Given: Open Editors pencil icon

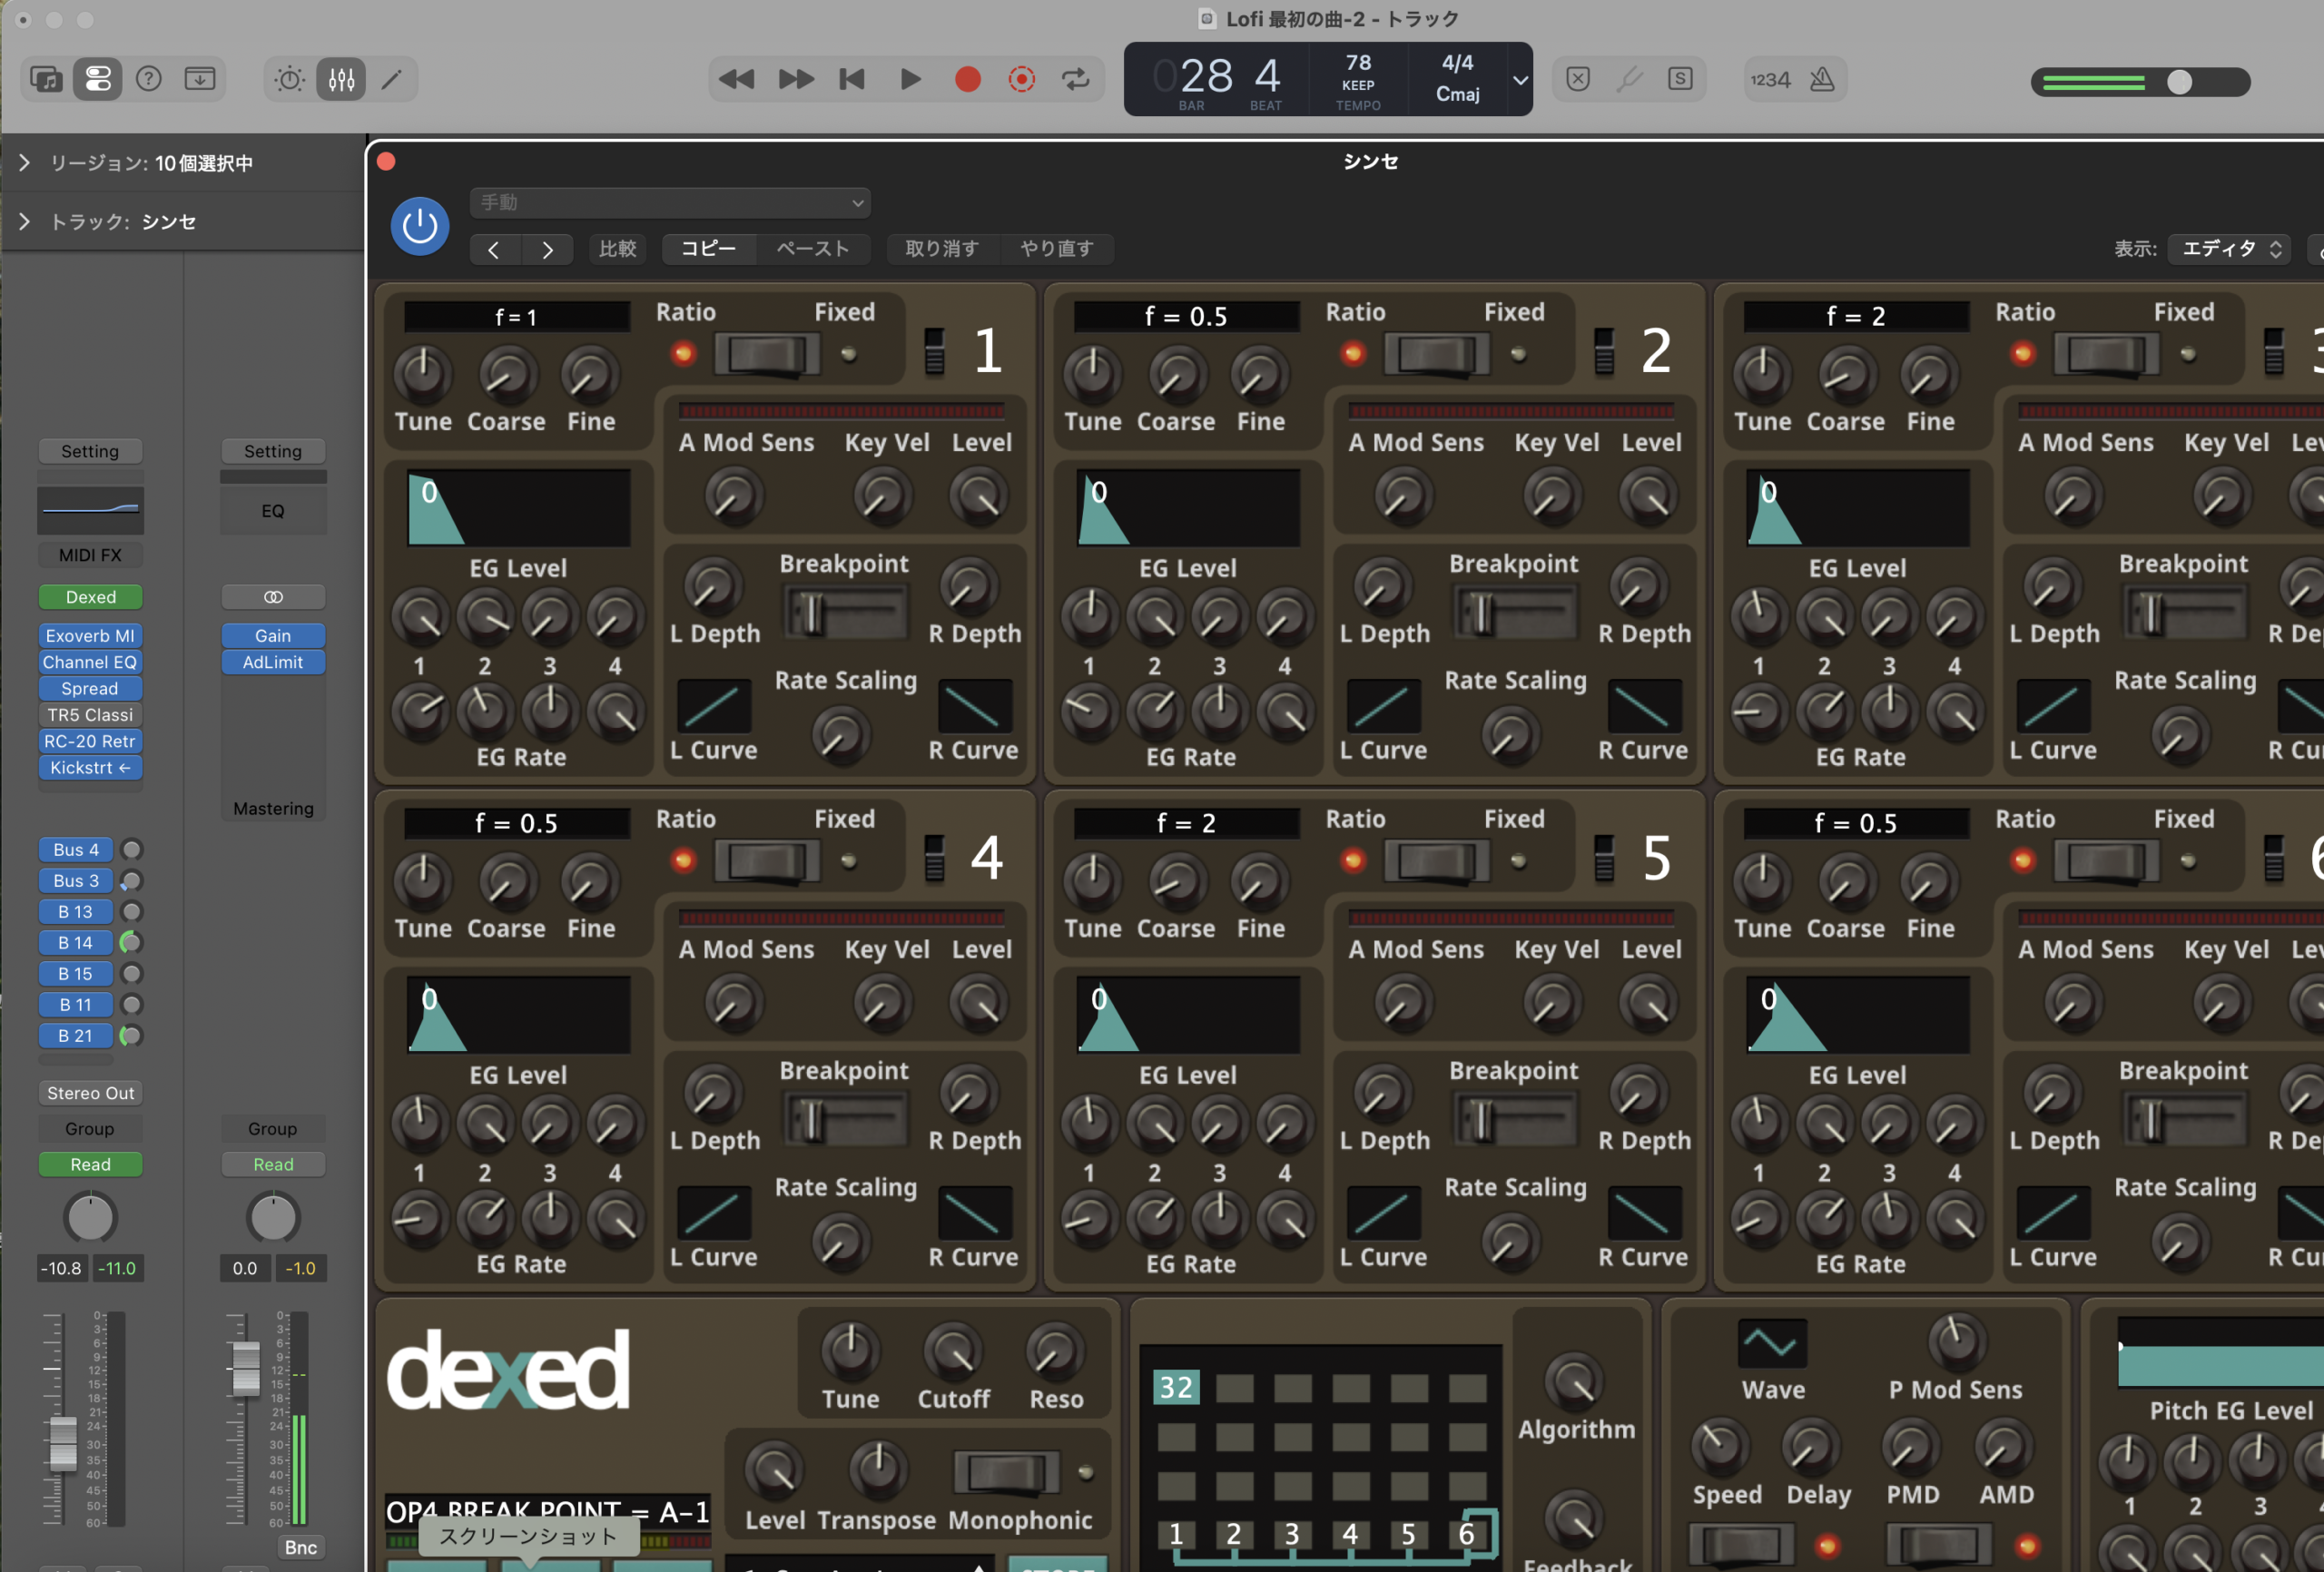Looking at the screenshot, I should pos(392,79).
